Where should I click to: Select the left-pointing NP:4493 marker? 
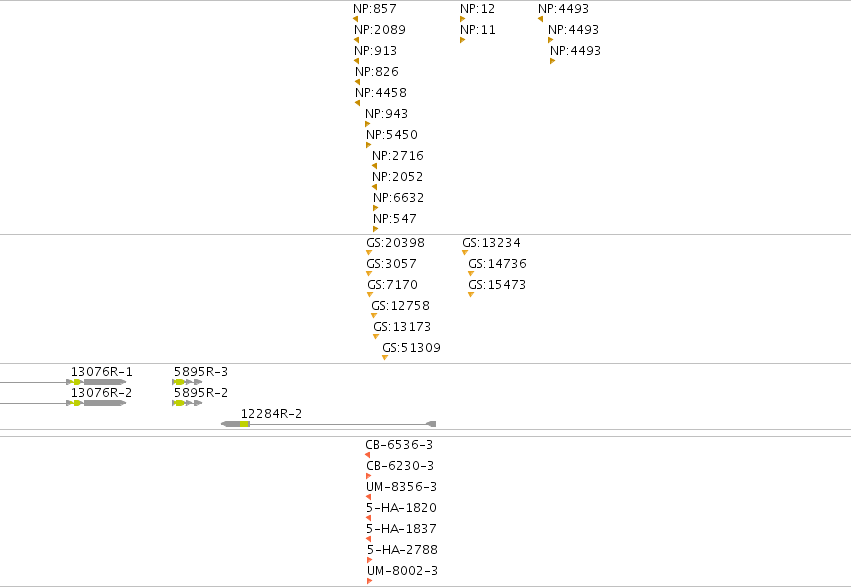(541, 19)
